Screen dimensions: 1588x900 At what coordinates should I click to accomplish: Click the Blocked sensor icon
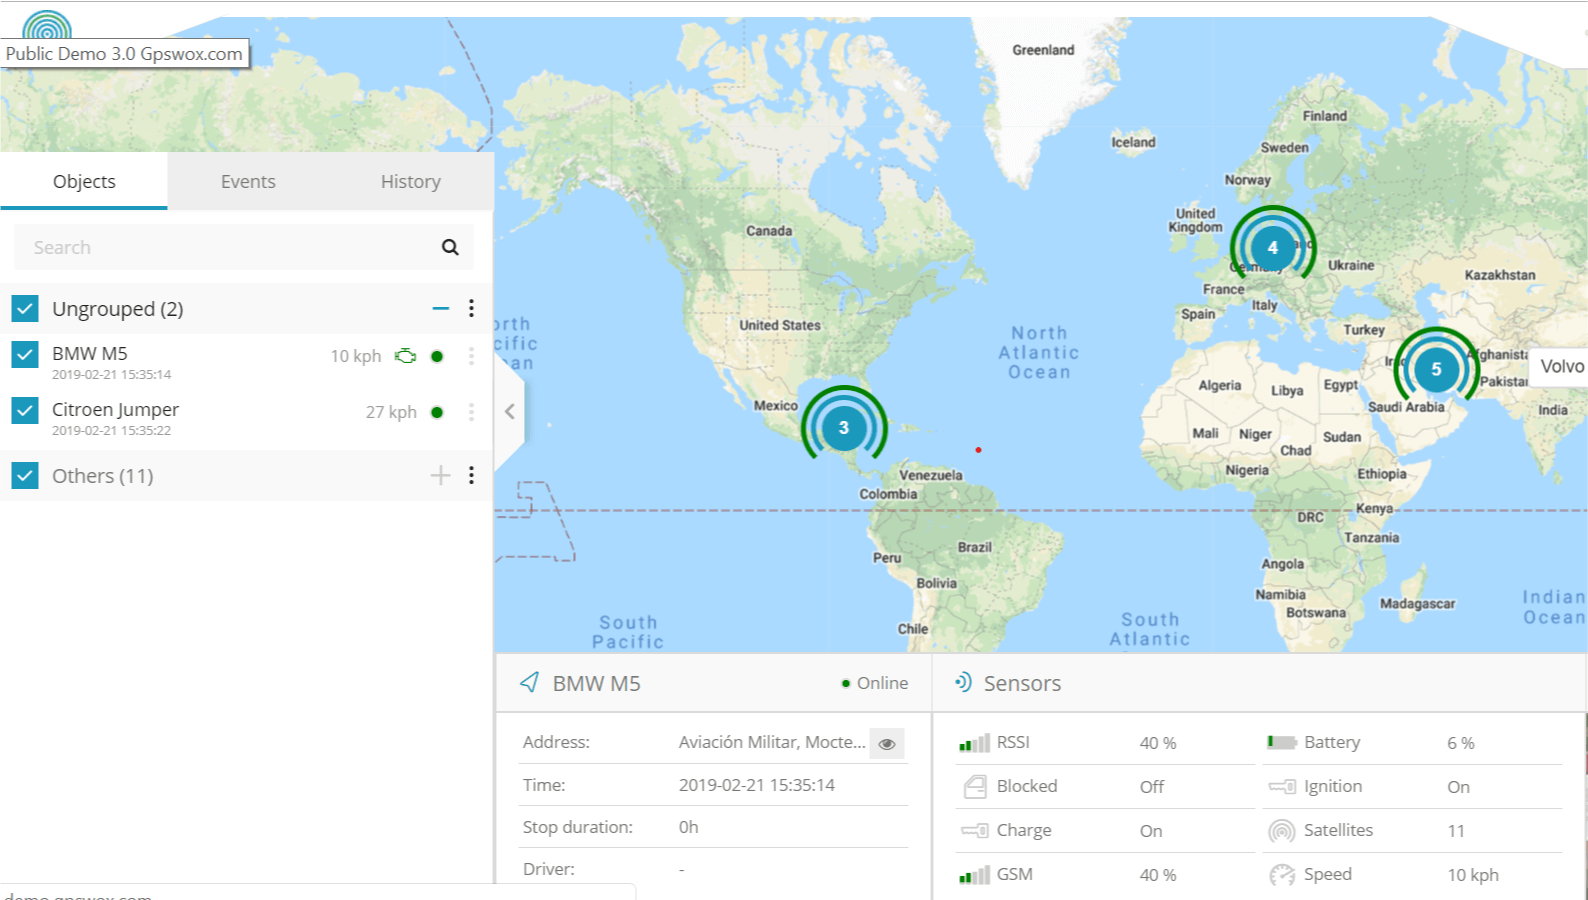tap(975, 787)
